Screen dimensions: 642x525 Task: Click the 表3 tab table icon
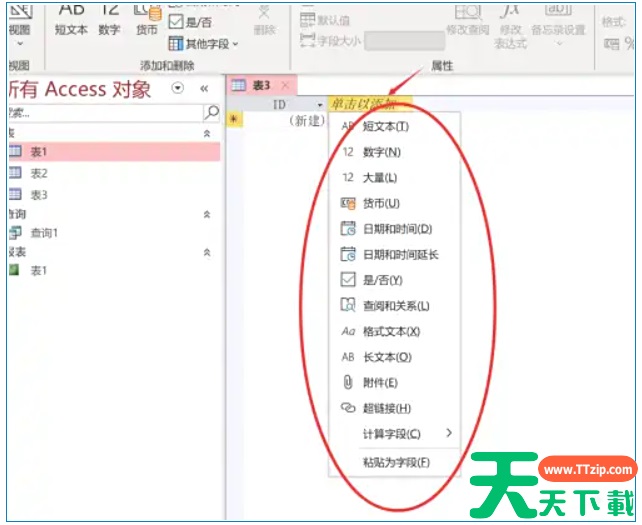point(238,86)
